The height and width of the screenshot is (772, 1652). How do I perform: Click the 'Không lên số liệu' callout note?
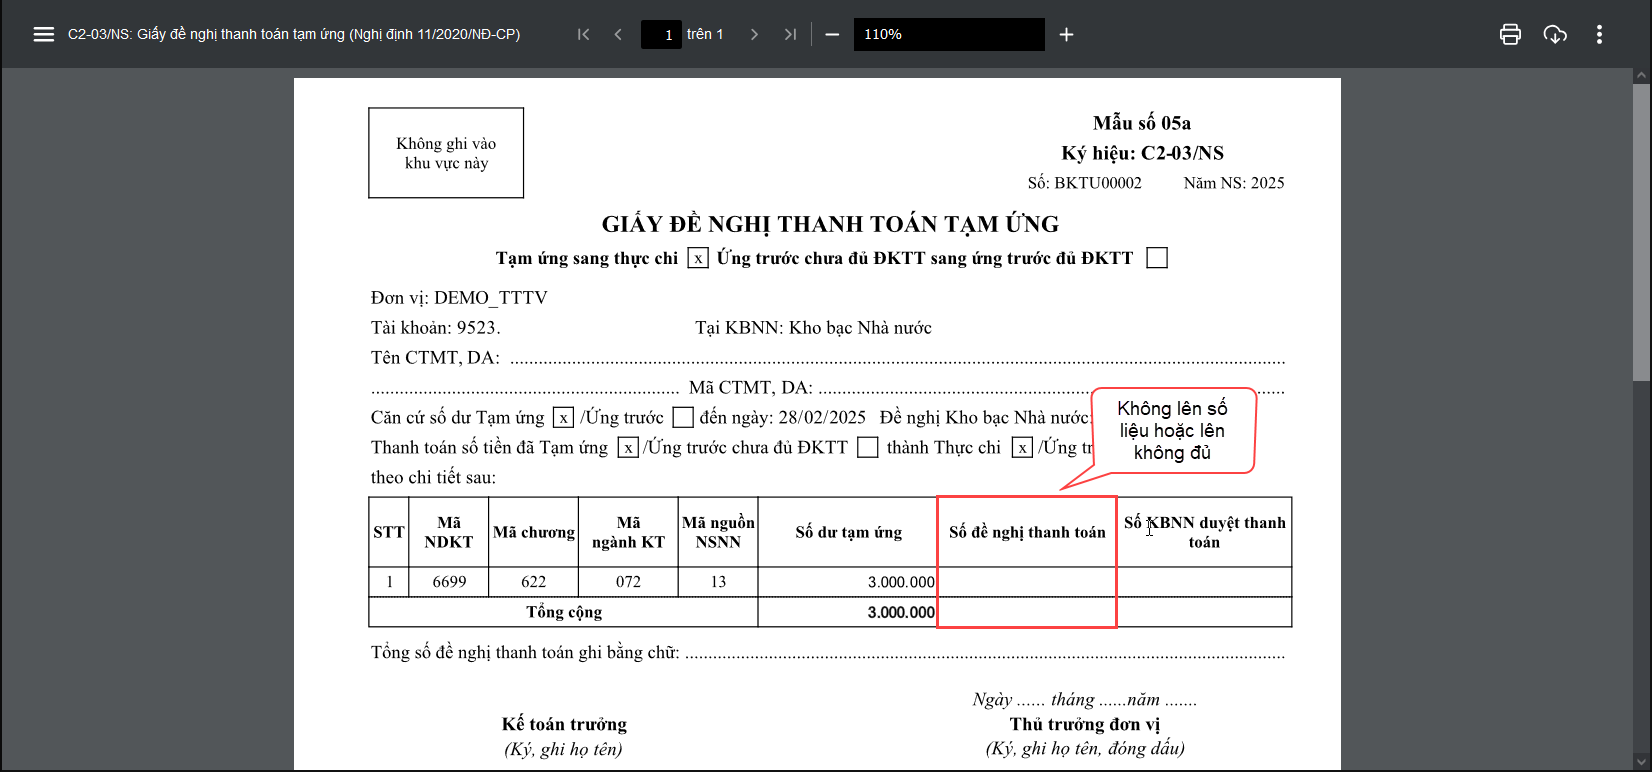coord(1172,430)
